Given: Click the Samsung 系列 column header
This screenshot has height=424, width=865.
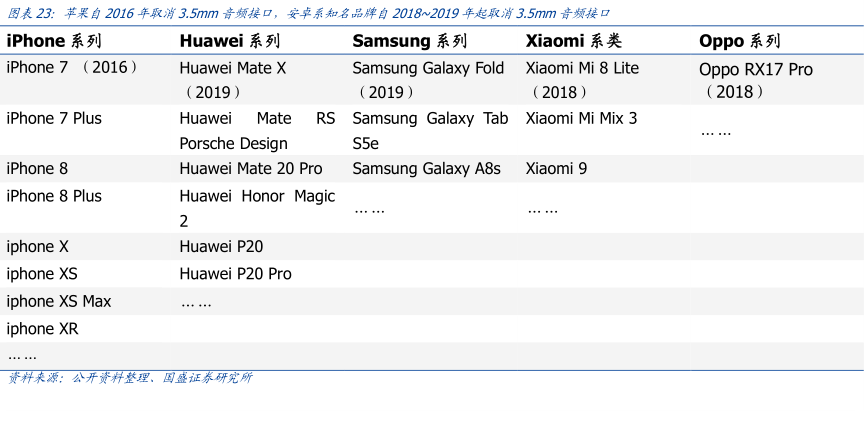Looking at the screenshot, I should (409, 41).
